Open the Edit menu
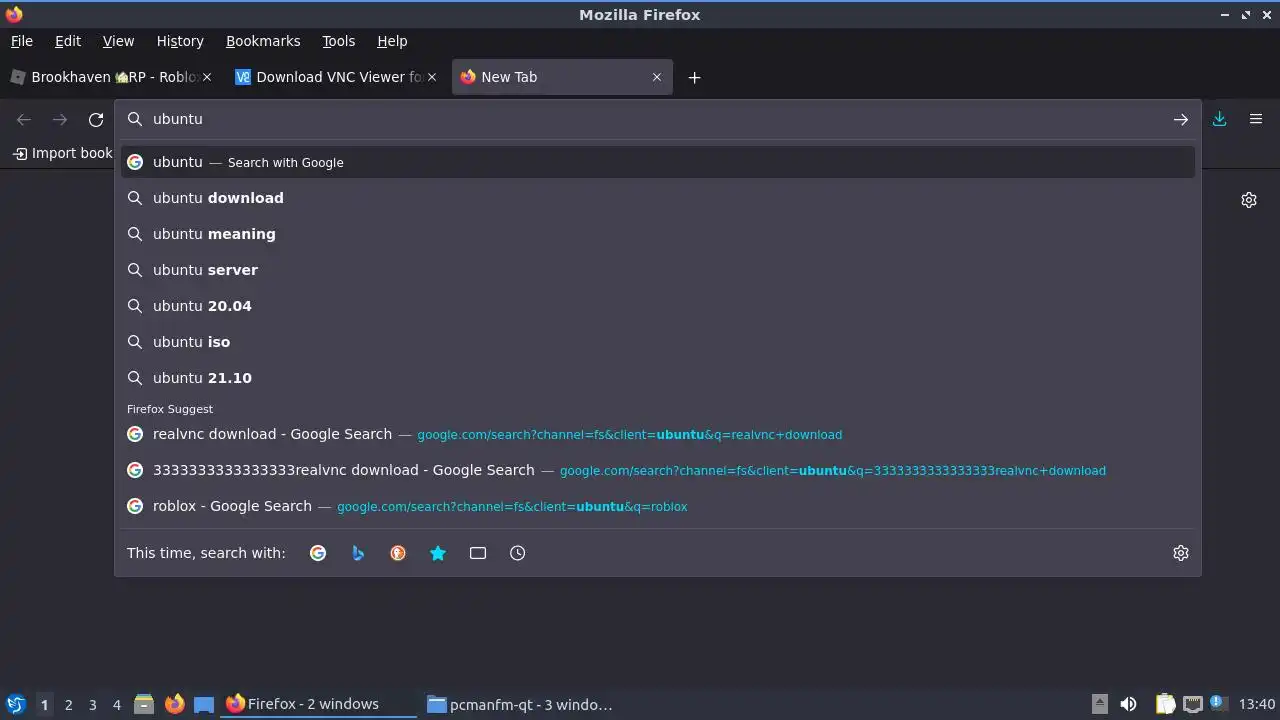 click(68, 41)
